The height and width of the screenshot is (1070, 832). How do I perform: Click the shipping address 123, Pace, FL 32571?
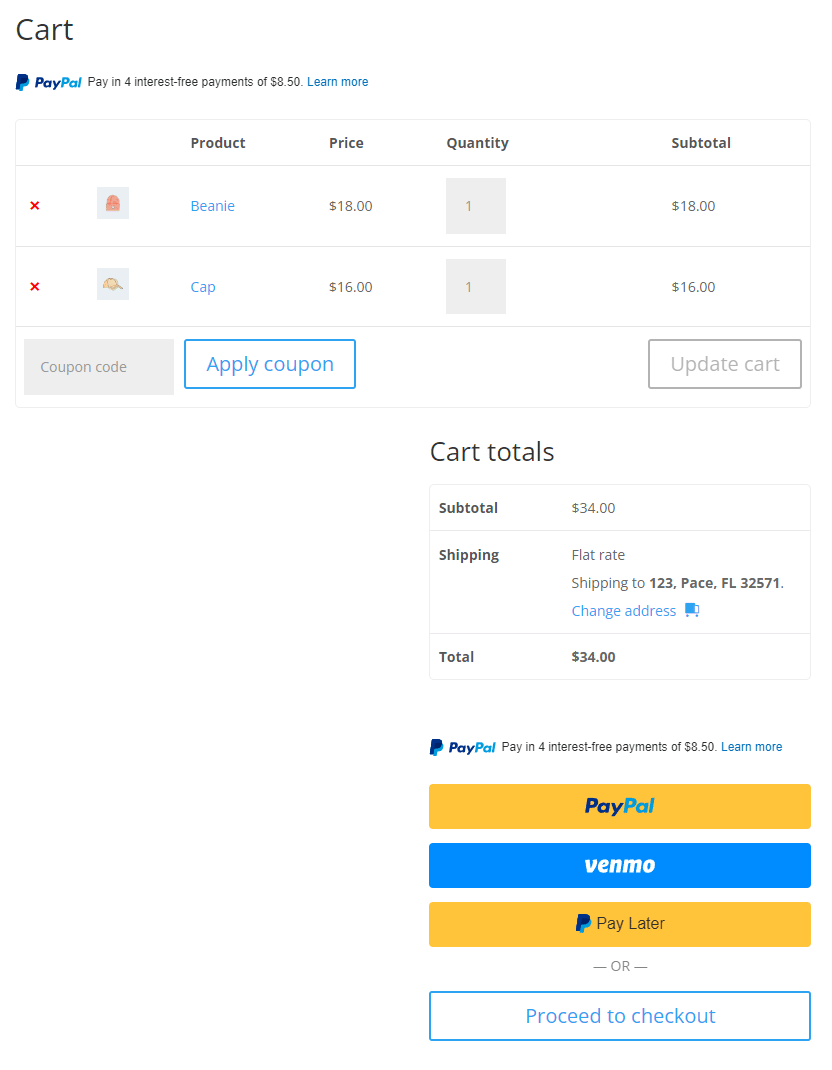(714, 583)
